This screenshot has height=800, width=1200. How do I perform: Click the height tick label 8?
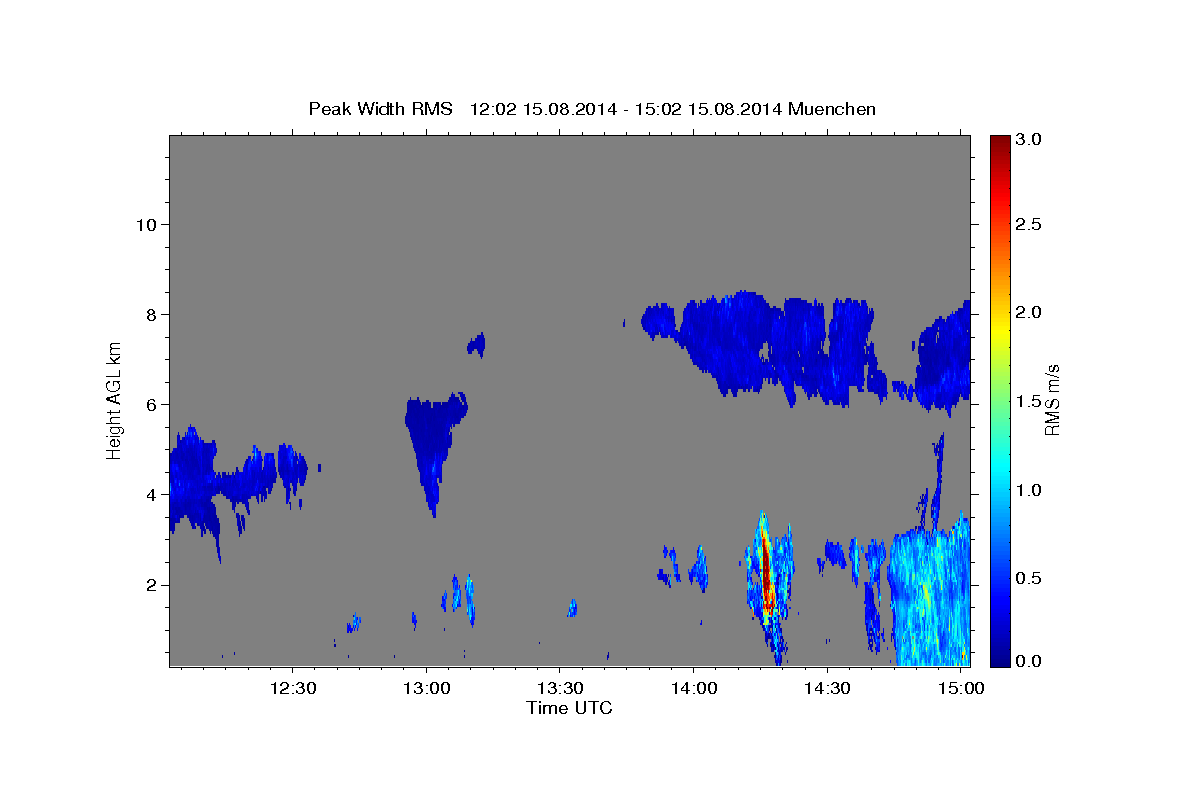(152, 314)
